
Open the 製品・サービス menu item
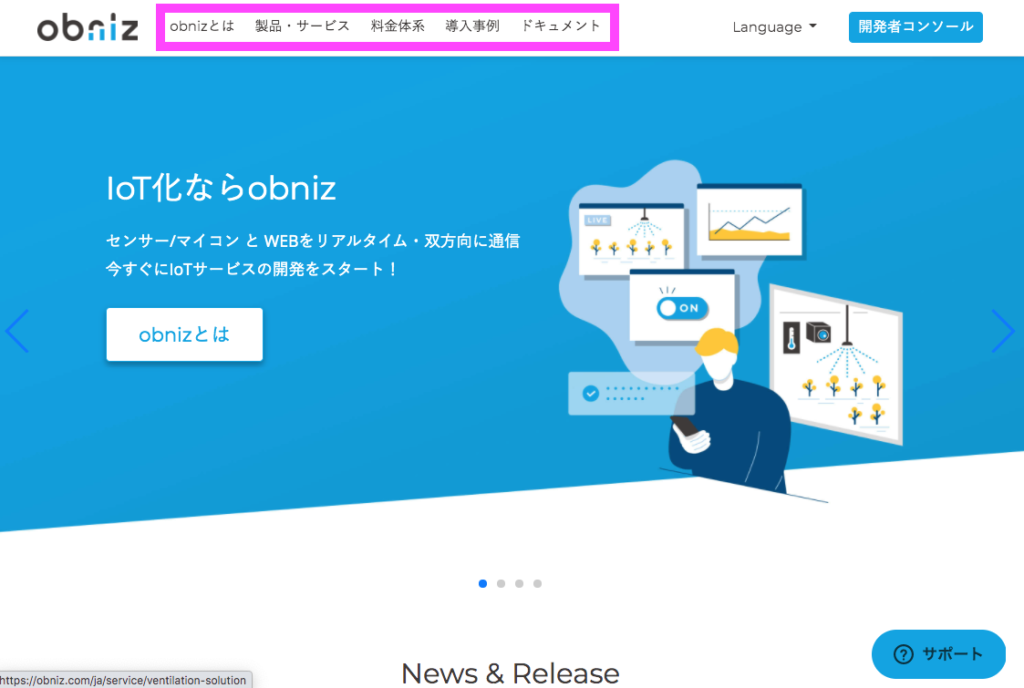click(302, 26)
